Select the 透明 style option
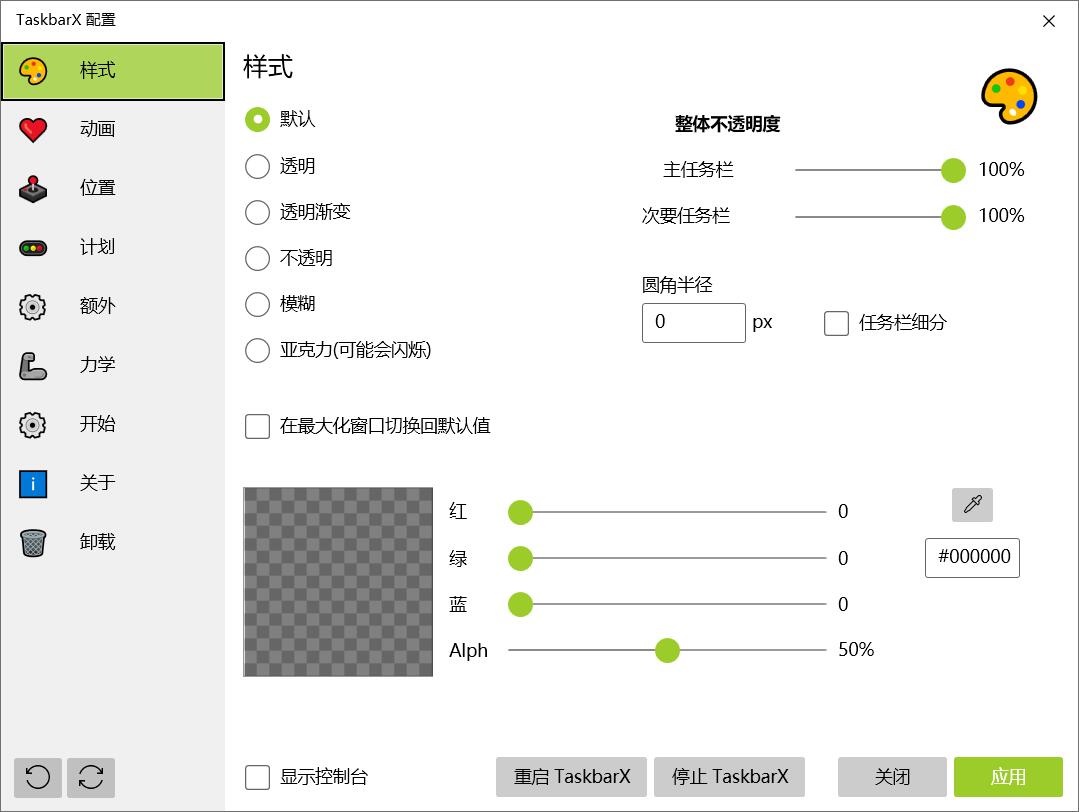Viewport: 1079px width, 812px height. (x=257, y=166)
